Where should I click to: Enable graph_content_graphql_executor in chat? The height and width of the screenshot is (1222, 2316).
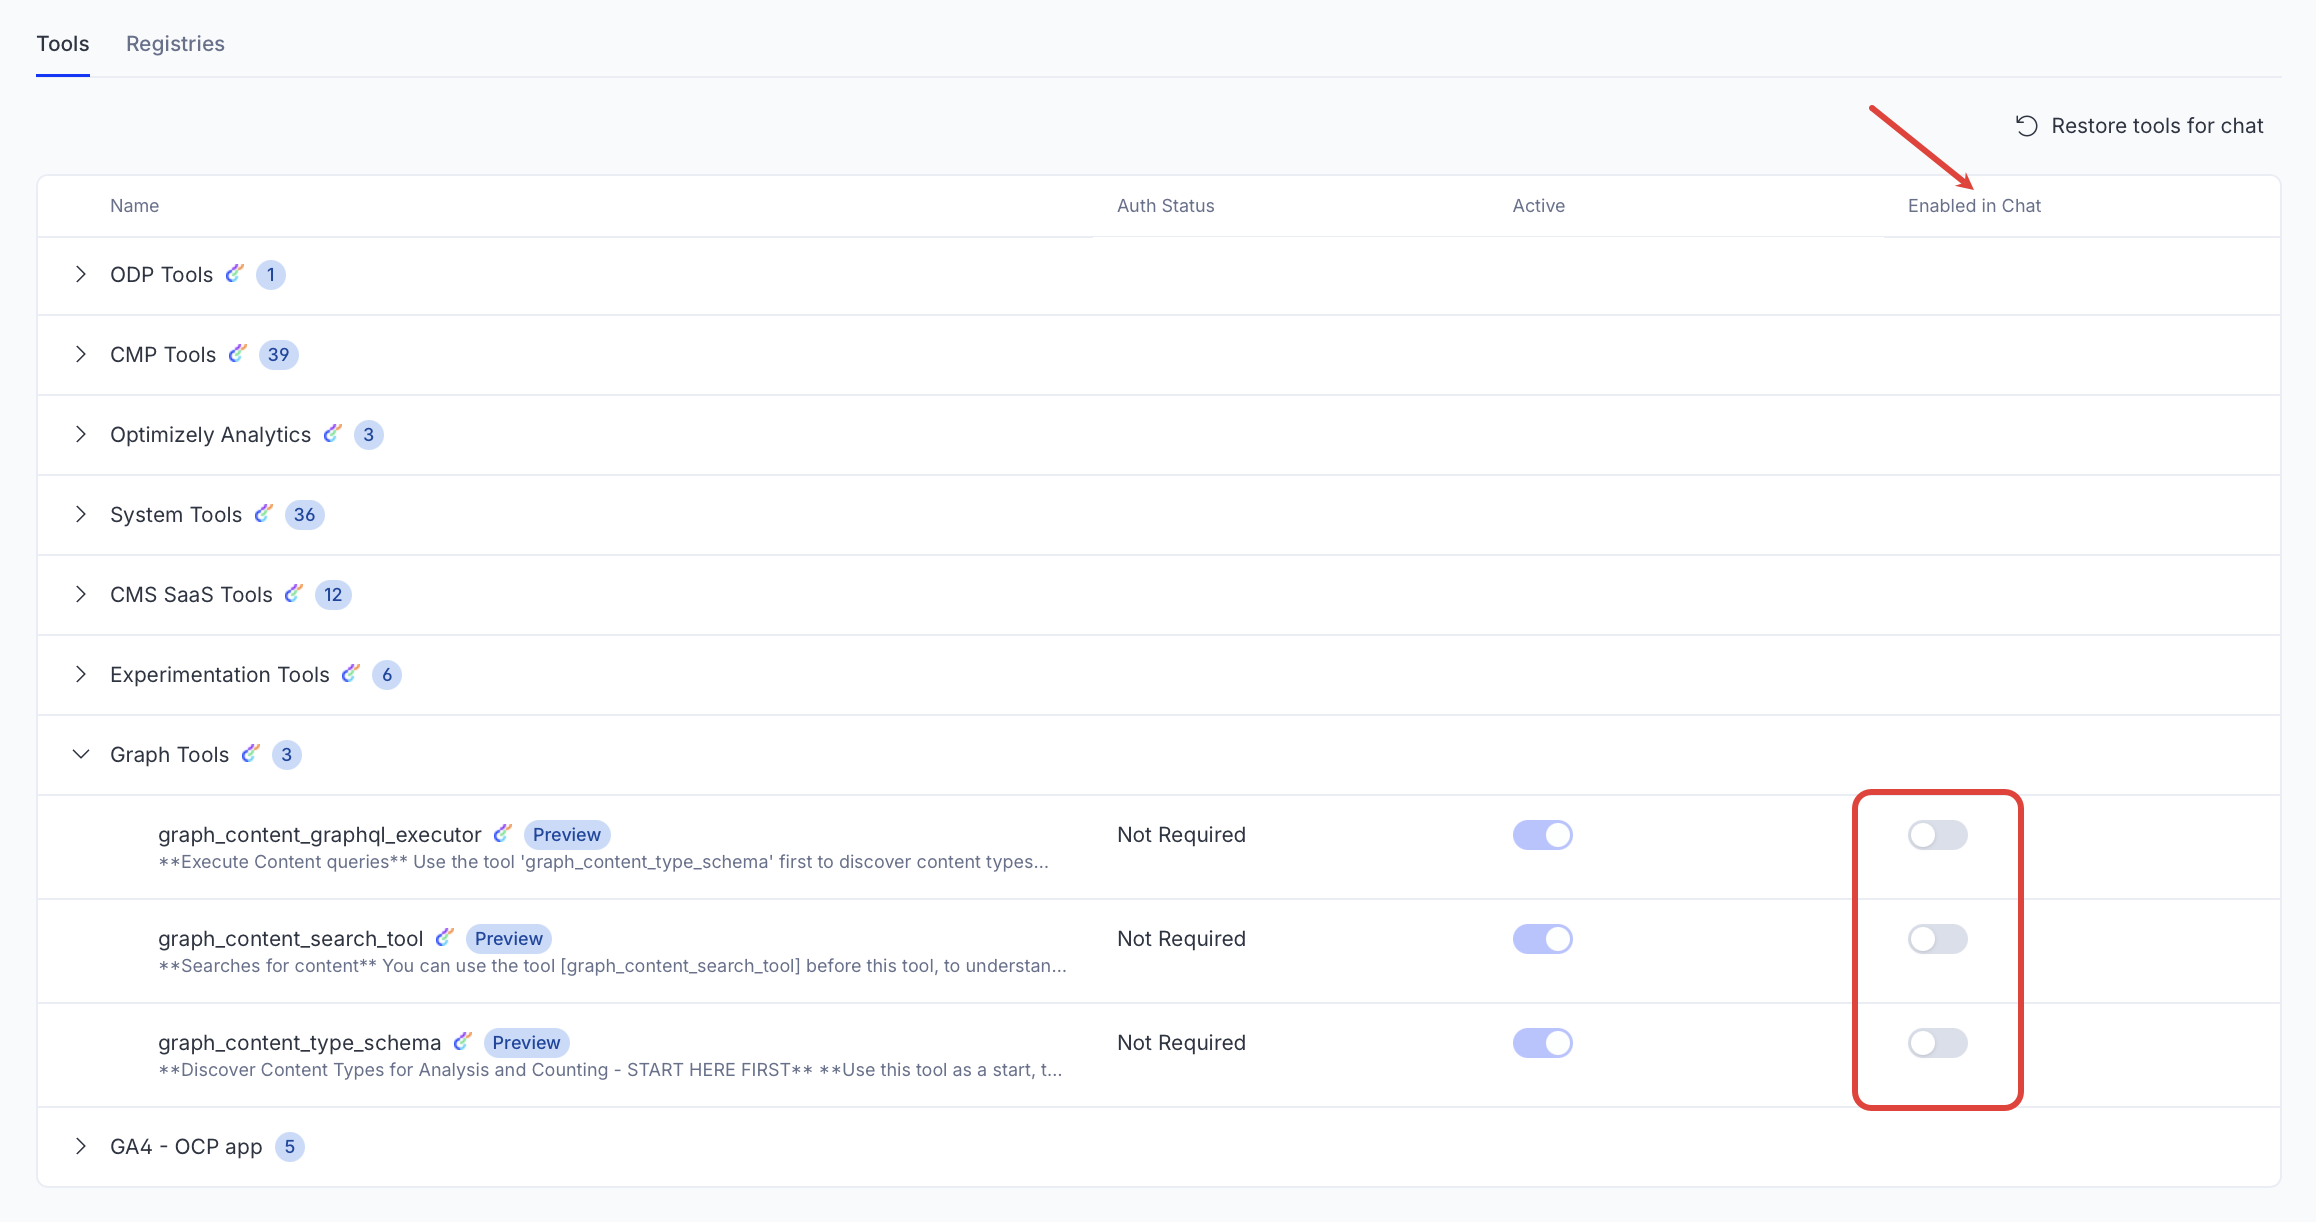(x=1936, y=834)
